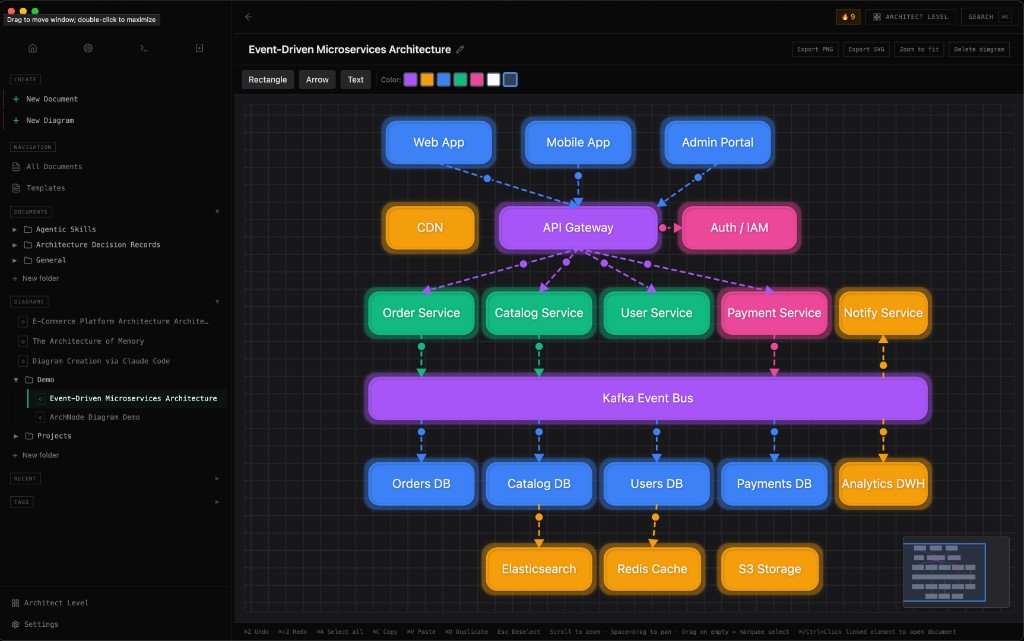Collapse the Diagrams section
Screen dimensions: 1024x641
click(217, 302)
